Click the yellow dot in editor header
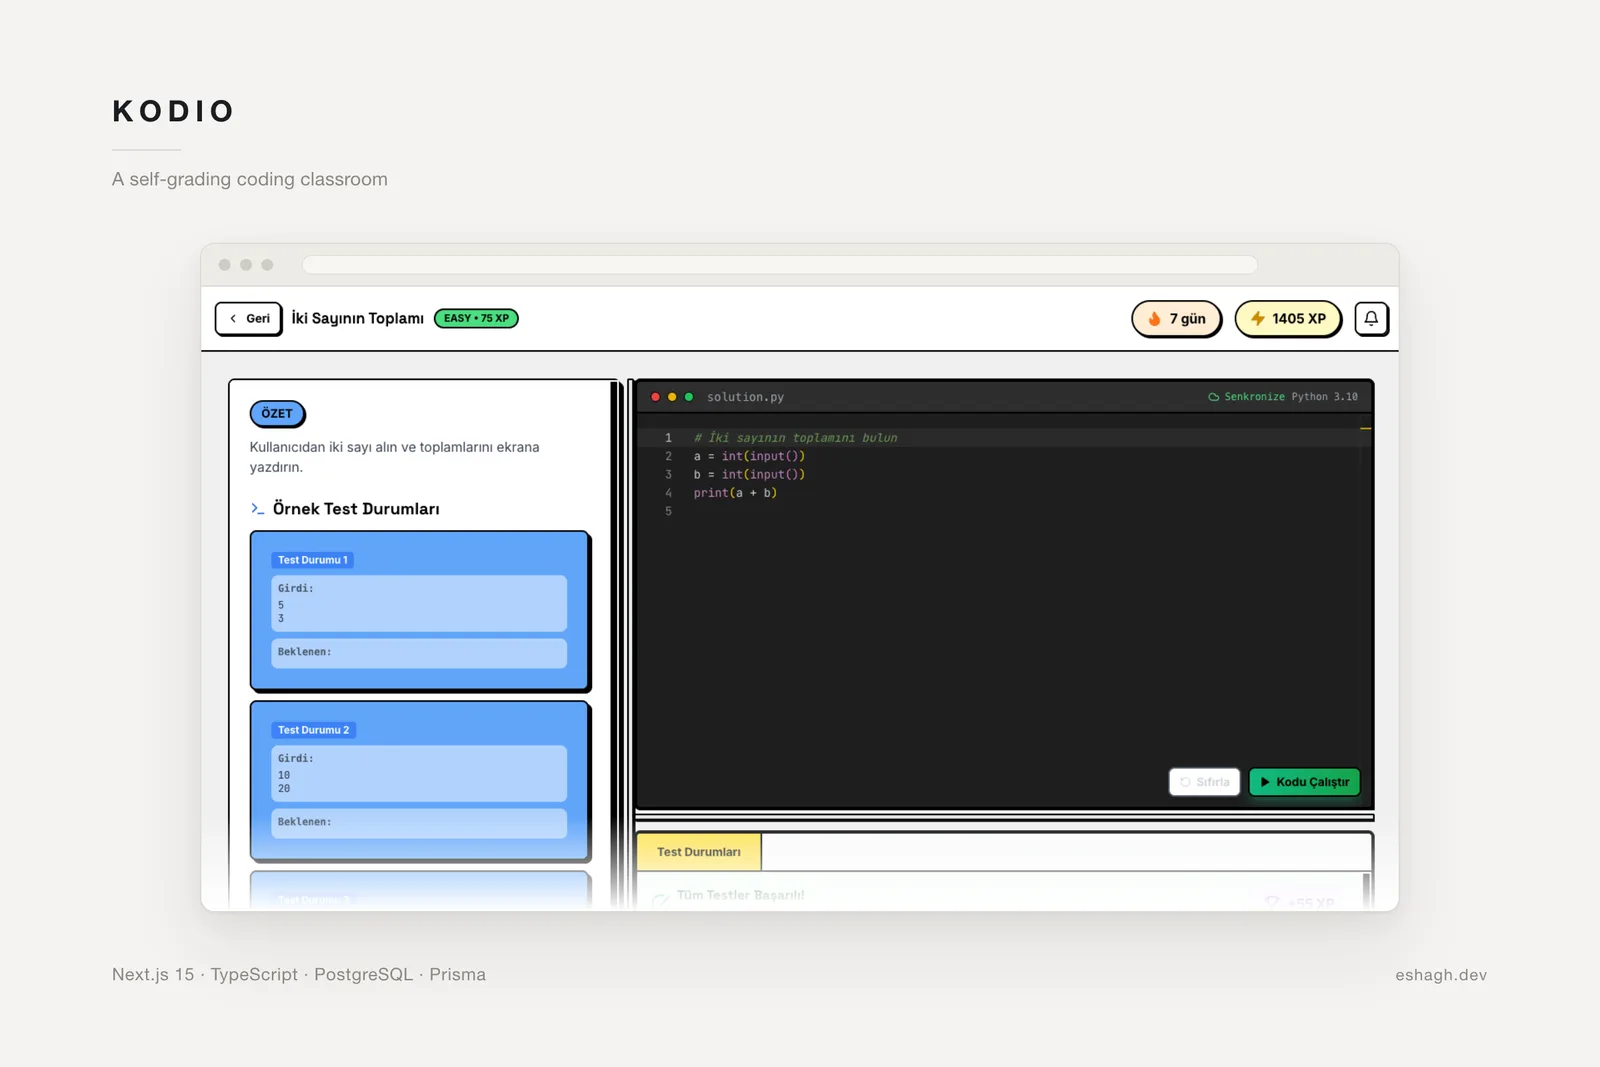The height and width of the screenshot is (1067, 1600). click(672, 397)
